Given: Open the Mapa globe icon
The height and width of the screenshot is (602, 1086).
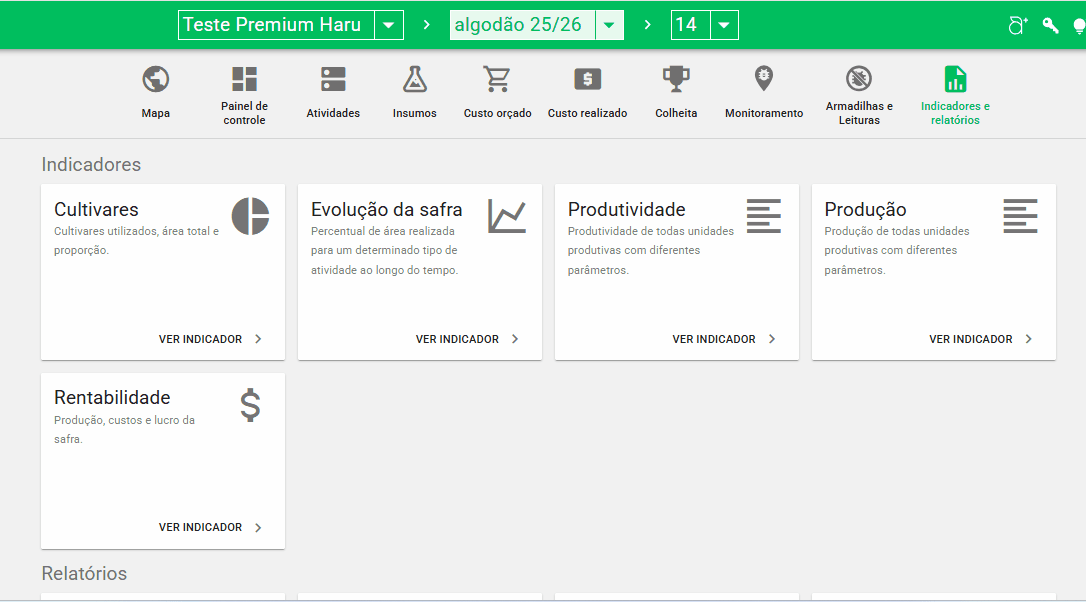Looking at the screenshot, I should 156,79.
